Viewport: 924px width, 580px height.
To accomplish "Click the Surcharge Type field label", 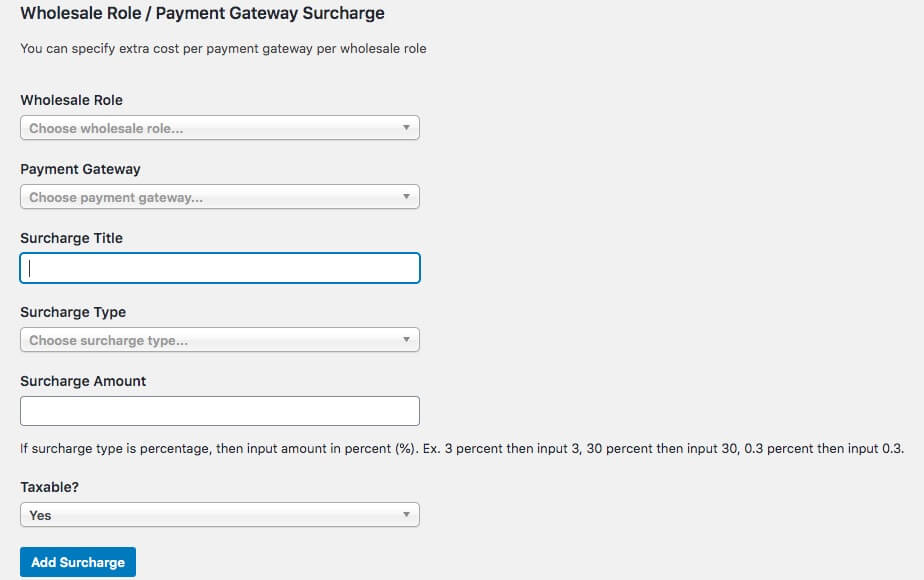I will point(73,312).
